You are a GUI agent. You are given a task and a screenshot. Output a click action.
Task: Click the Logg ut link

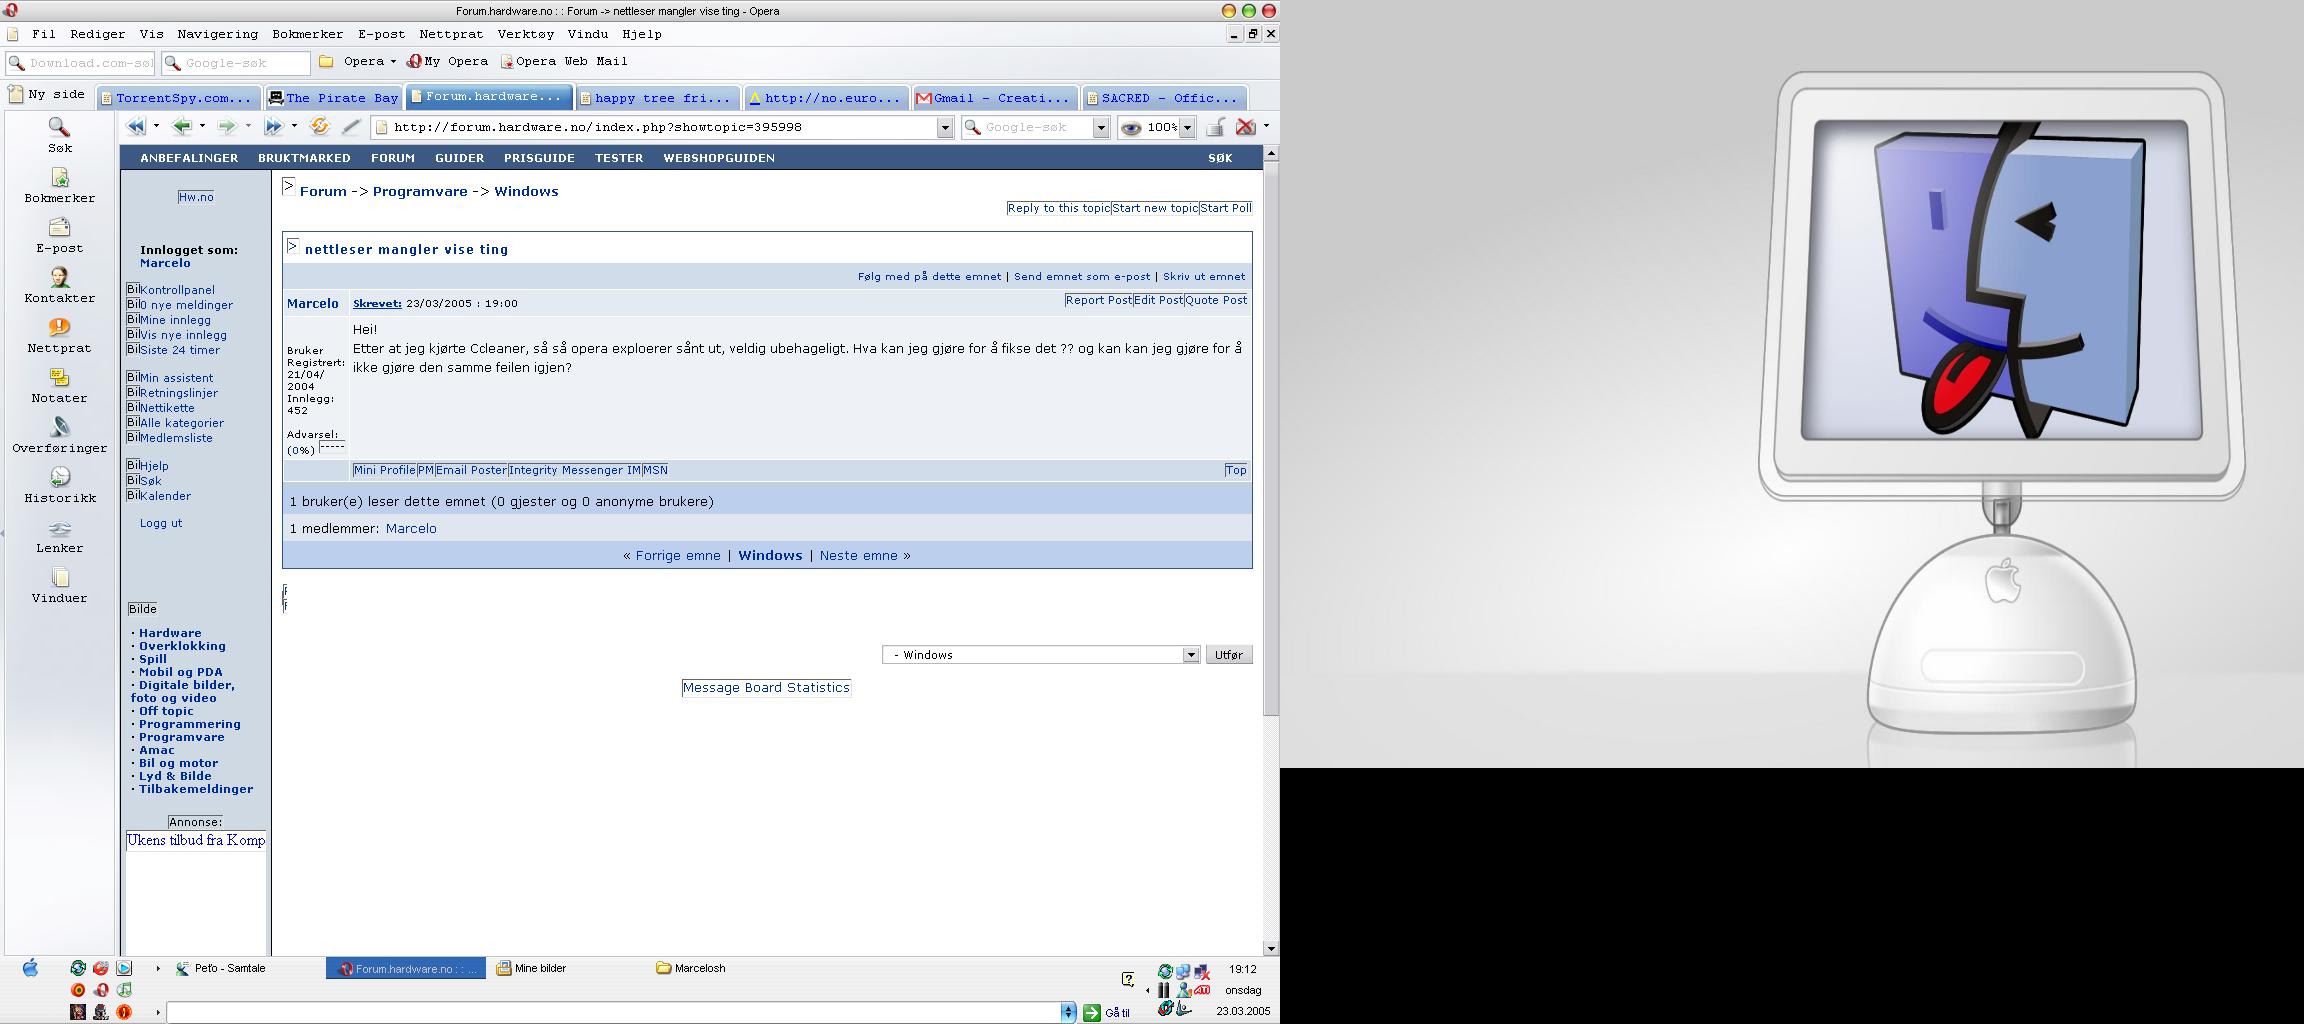tap(161, 523)
